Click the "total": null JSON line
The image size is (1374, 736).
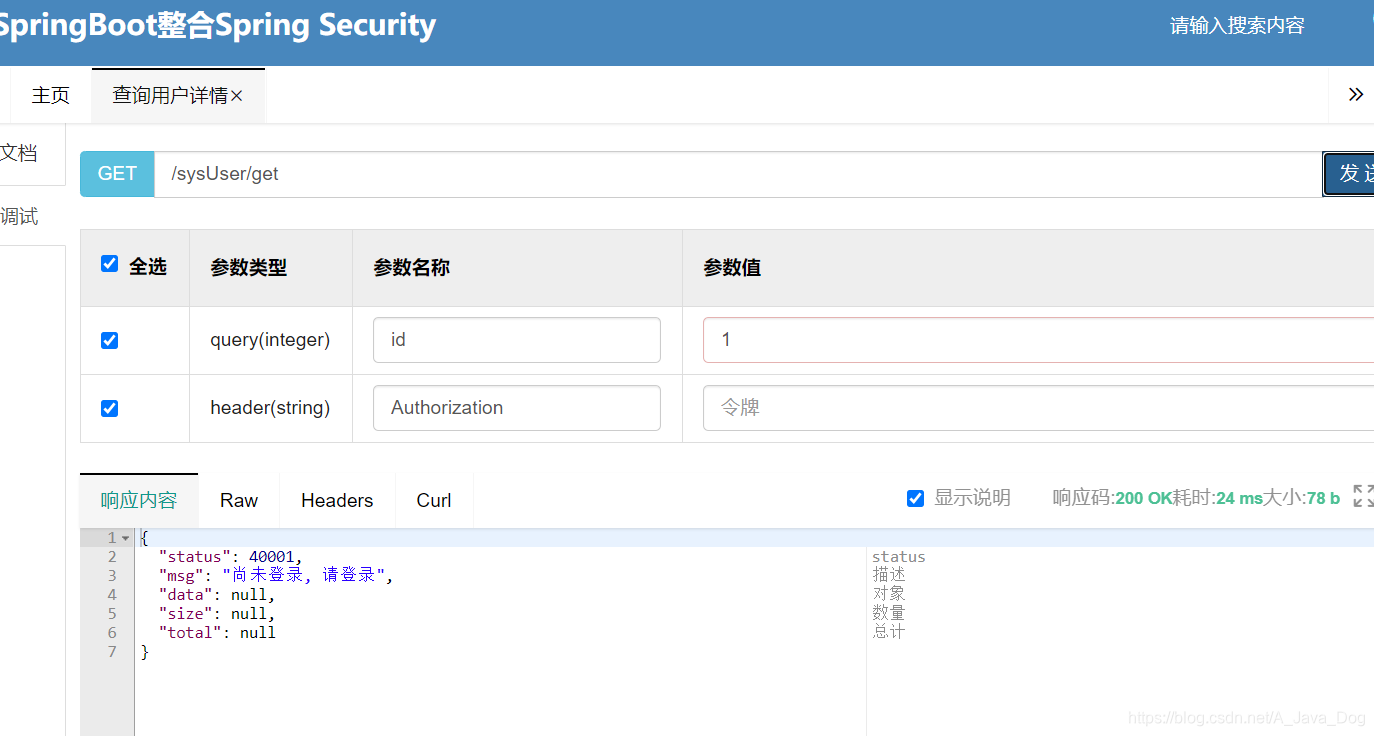point(217,633)
